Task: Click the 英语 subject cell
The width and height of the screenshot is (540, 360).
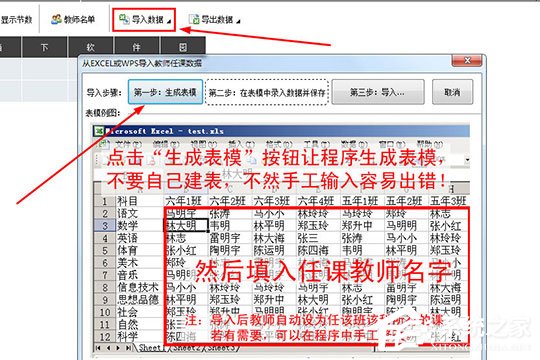Action: click(139, 238)
